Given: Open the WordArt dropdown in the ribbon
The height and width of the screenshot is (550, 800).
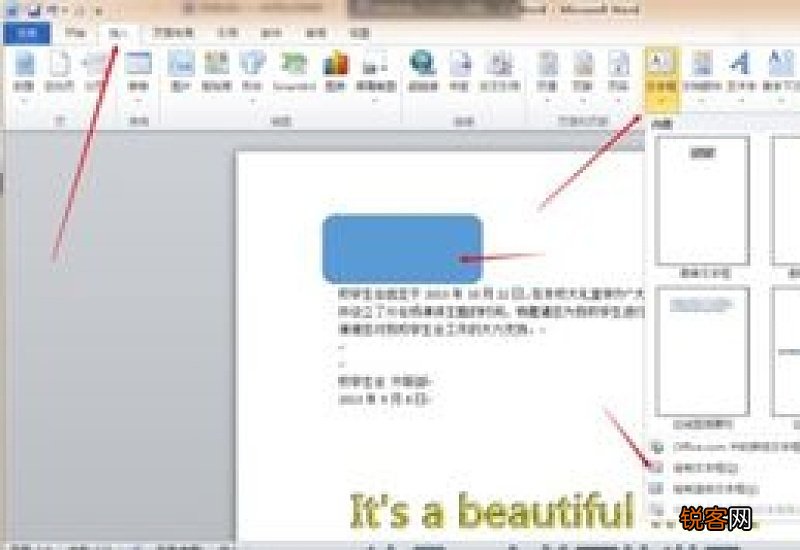Looking at the screenshot, I should point(741,76).
